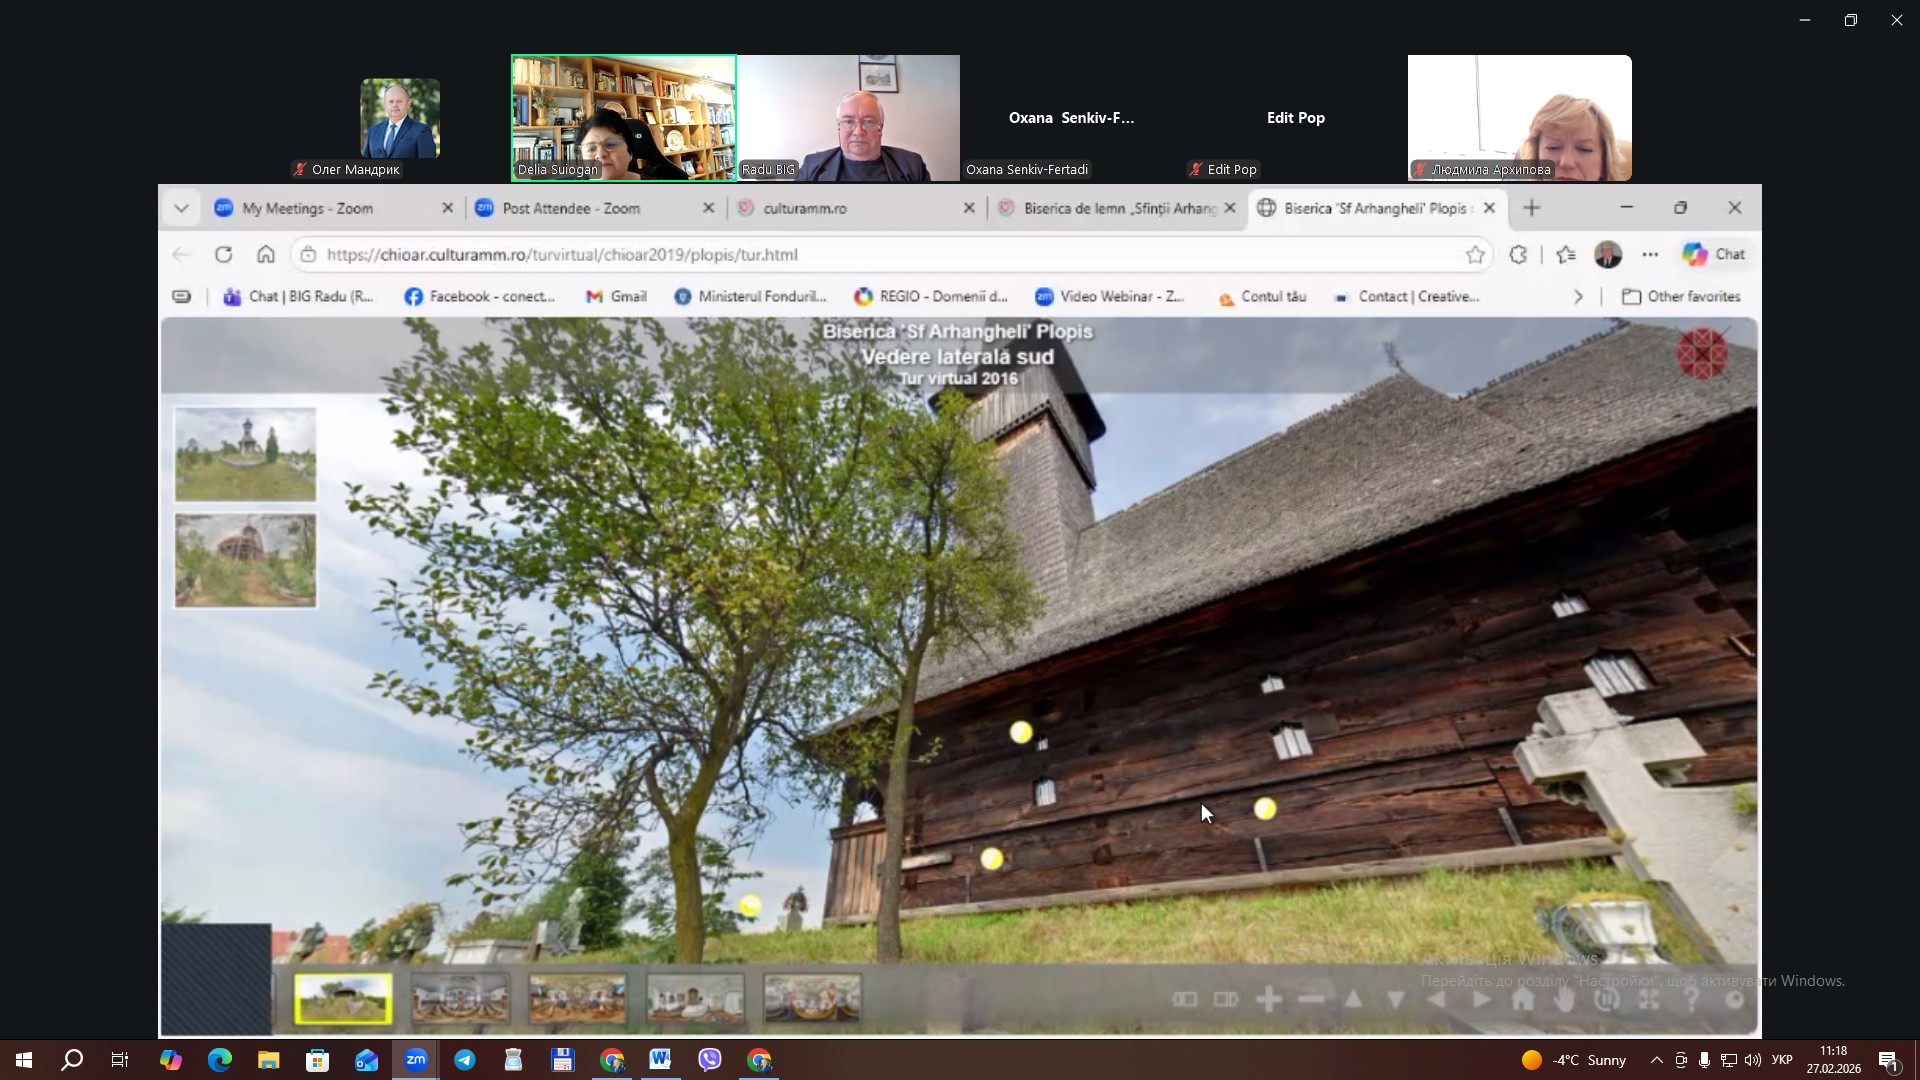Switch to the Post Attendee - Zoom tab
This screenshot has height=1080, width=1920.
[570, 208]
